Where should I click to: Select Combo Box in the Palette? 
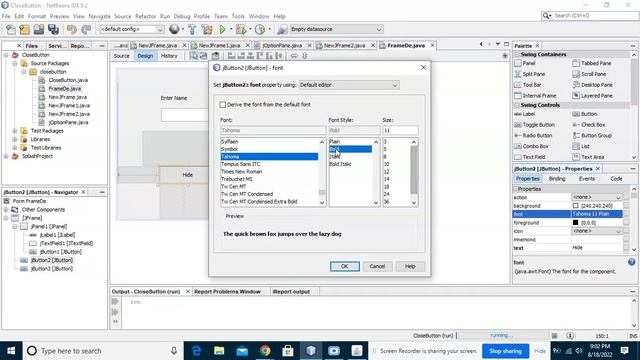click(x=532, y=146)
